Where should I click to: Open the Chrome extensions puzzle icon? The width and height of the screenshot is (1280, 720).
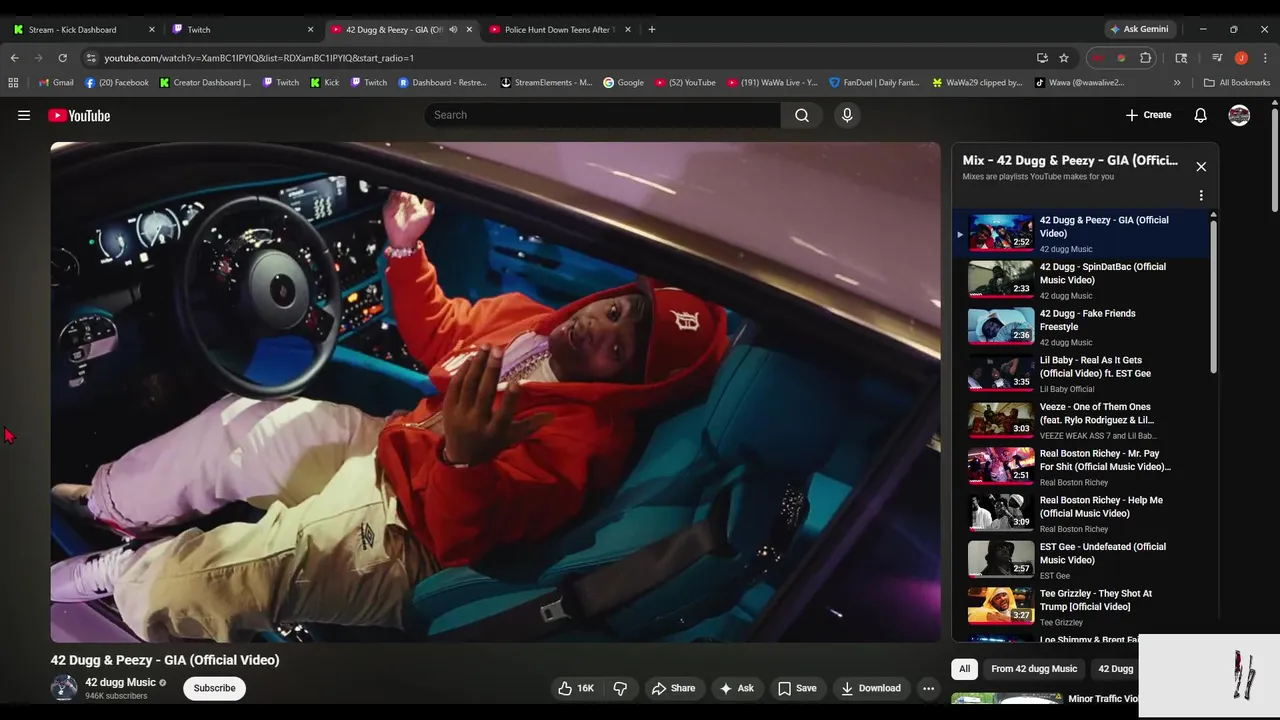click(x=1146, y=58)
